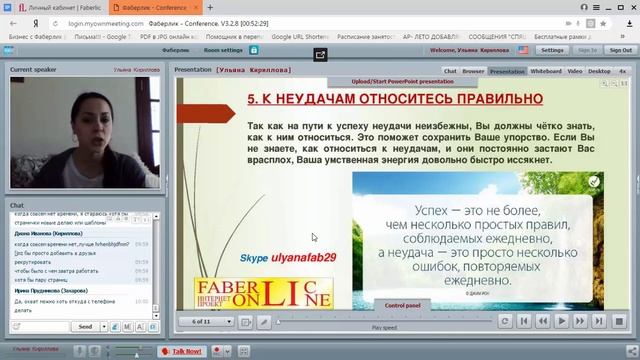Switch to the Личный кабинет Faberlic browser tab
640x360 pixels.
[62, 7]
